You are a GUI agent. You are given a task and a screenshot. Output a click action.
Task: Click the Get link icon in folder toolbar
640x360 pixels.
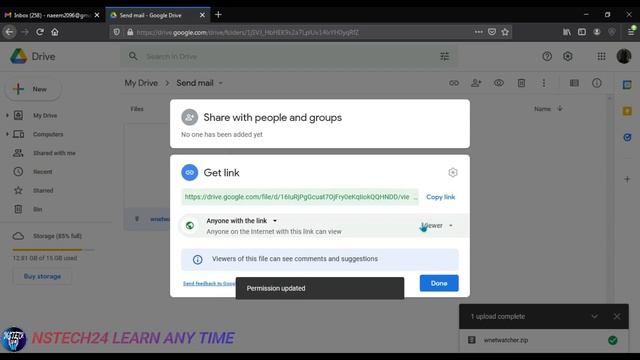454,83
